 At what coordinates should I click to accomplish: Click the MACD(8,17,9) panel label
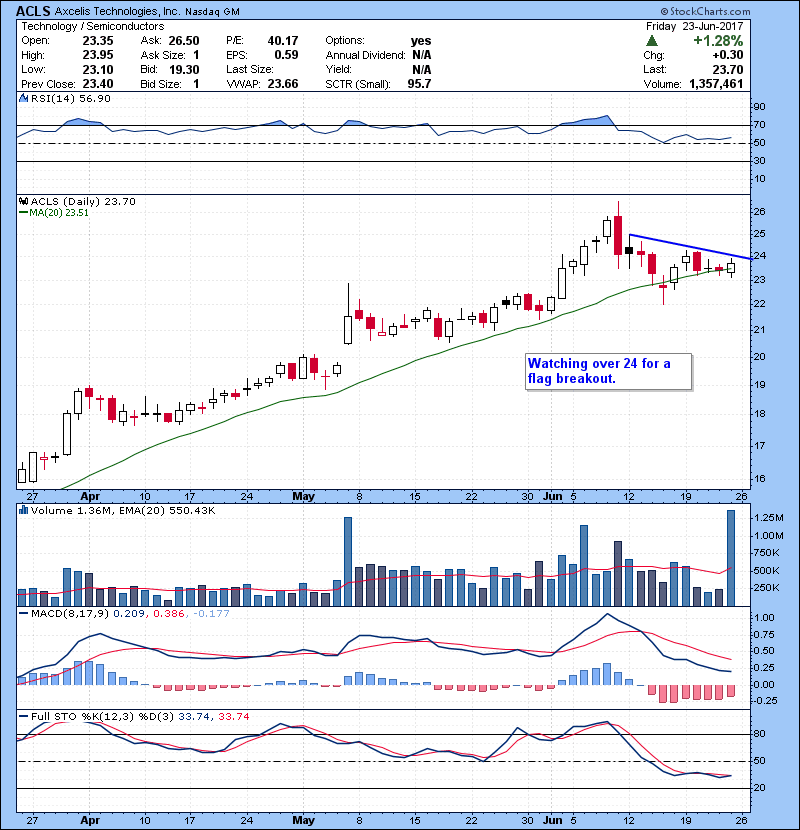click(x=70, y=614)
